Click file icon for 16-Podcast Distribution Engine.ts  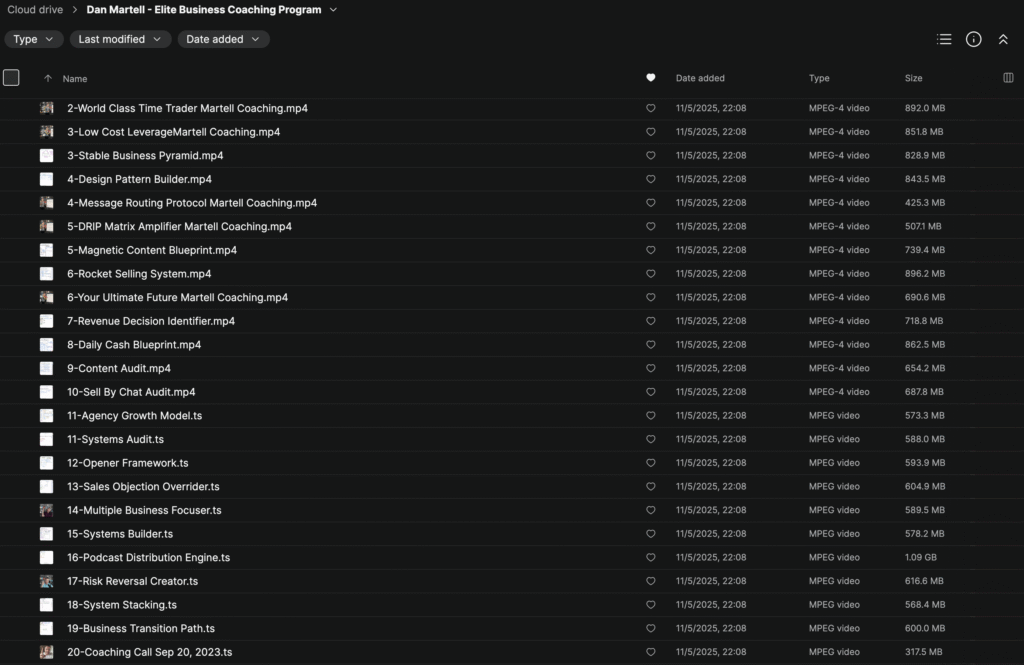(47, 557)
